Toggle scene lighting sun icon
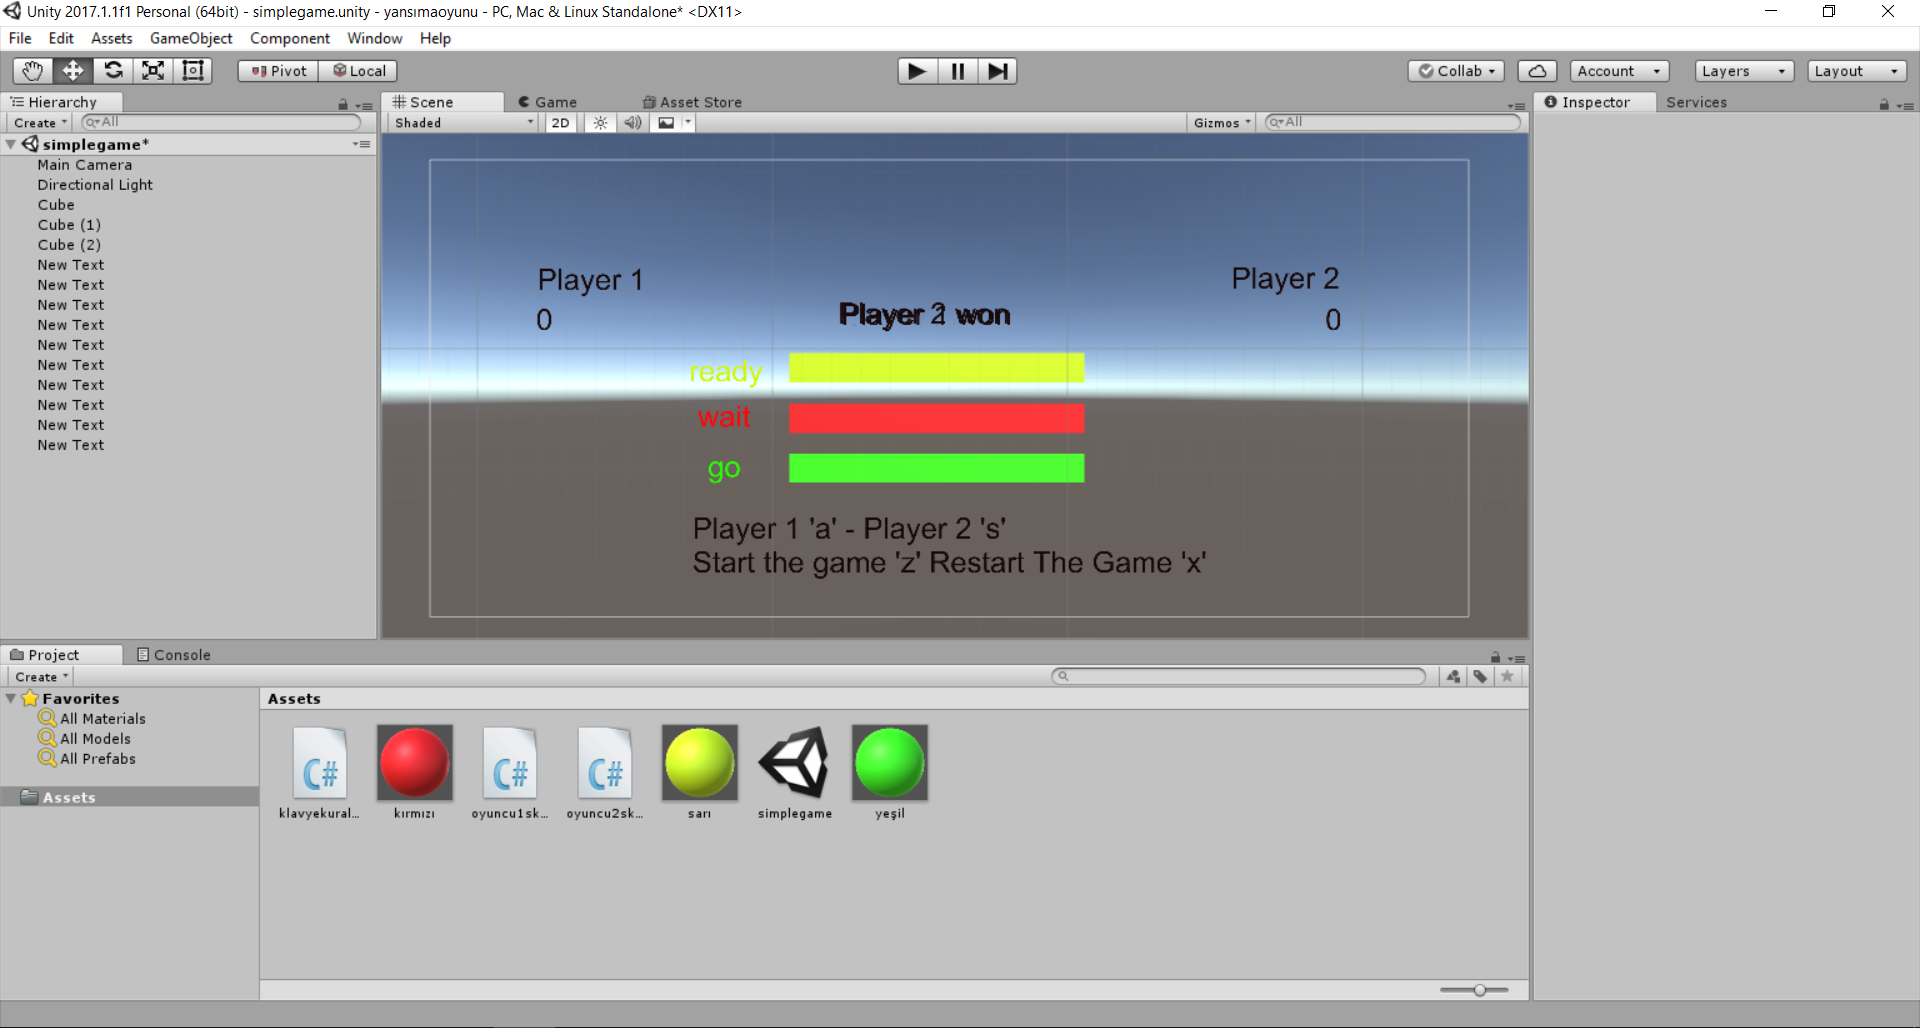 [600, 123]
